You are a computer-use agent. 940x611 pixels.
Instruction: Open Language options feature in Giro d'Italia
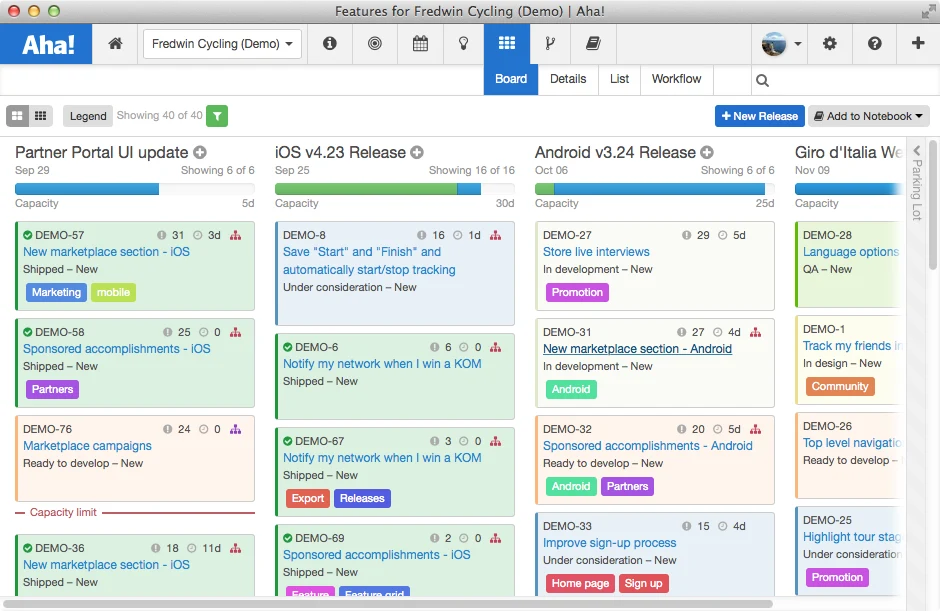[851, 252]
